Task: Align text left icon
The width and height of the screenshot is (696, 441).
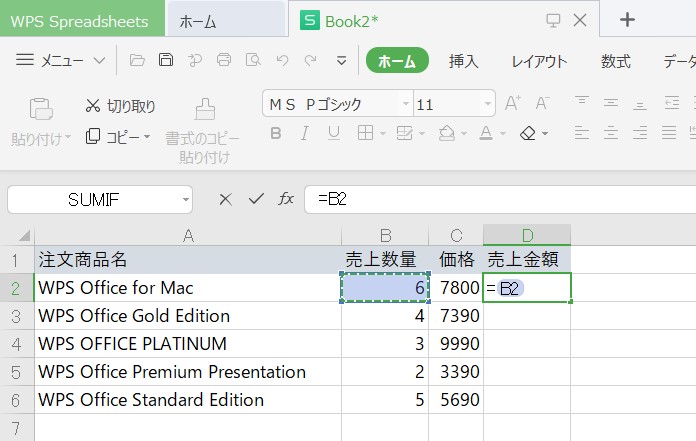Action: 581,133
